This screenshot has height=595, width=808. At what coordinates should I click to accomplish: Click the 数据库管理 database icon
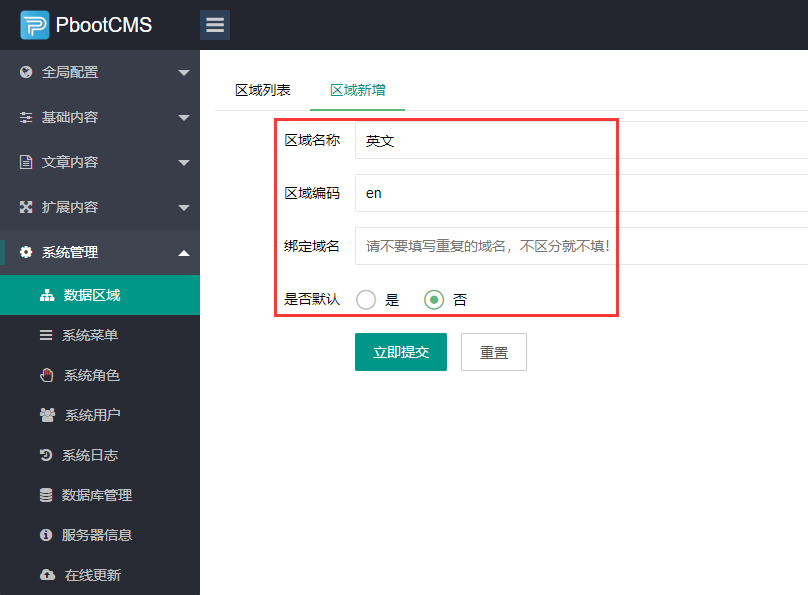44,495
